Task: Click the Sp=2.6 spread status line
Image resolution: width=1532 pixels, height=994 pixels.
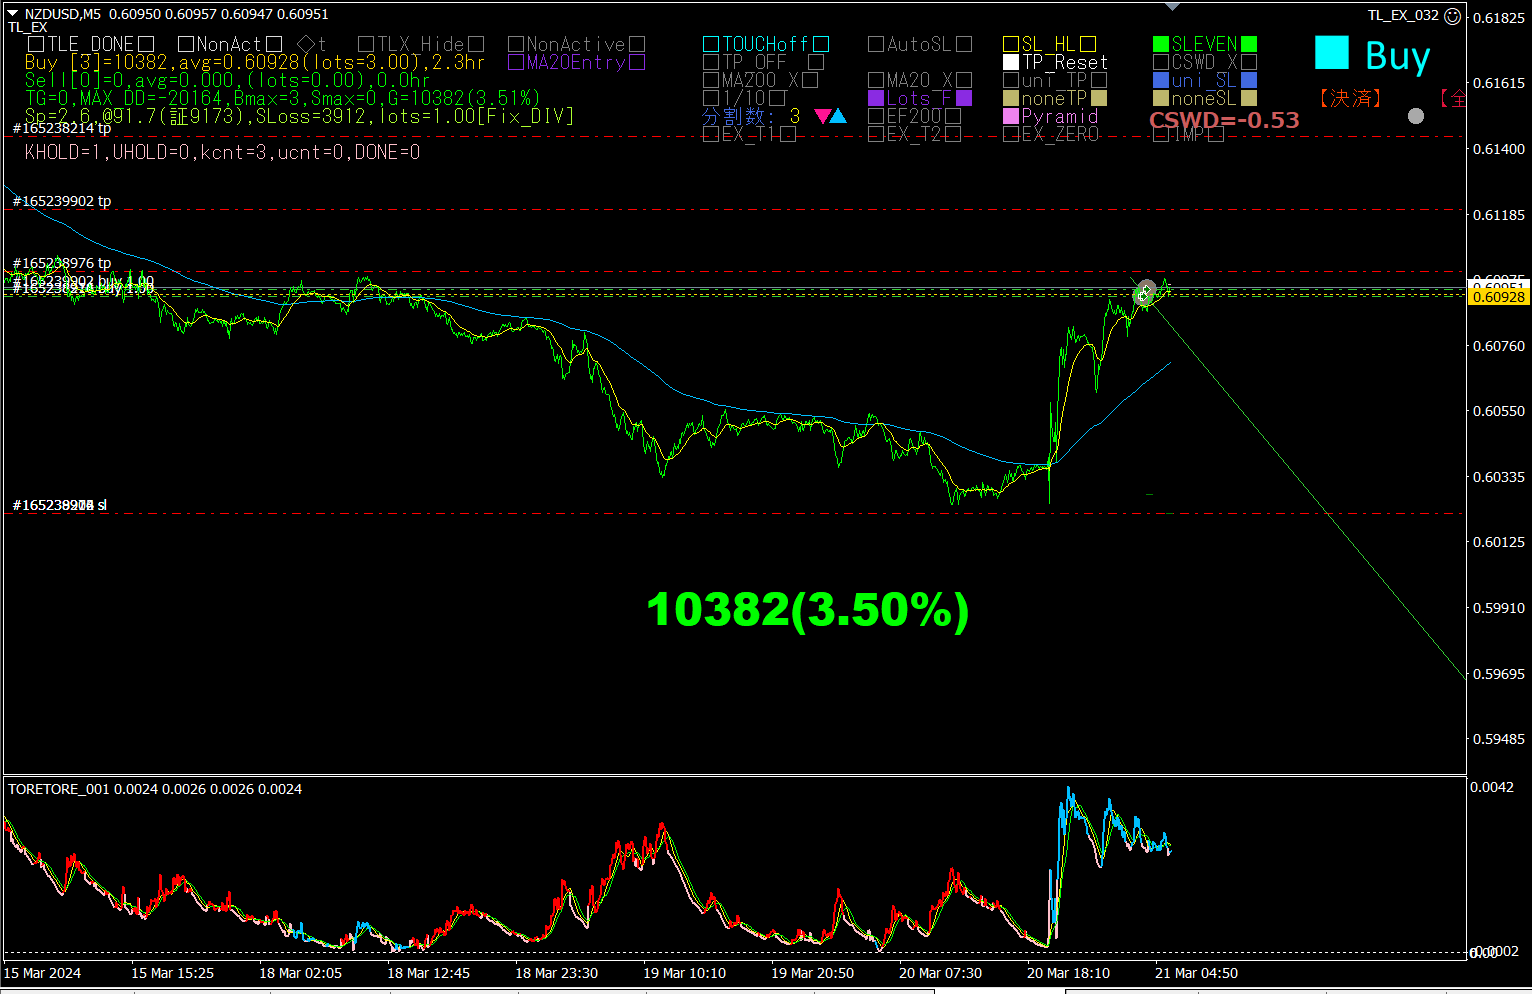Action: pyautogui.click(x=300, y=116)
